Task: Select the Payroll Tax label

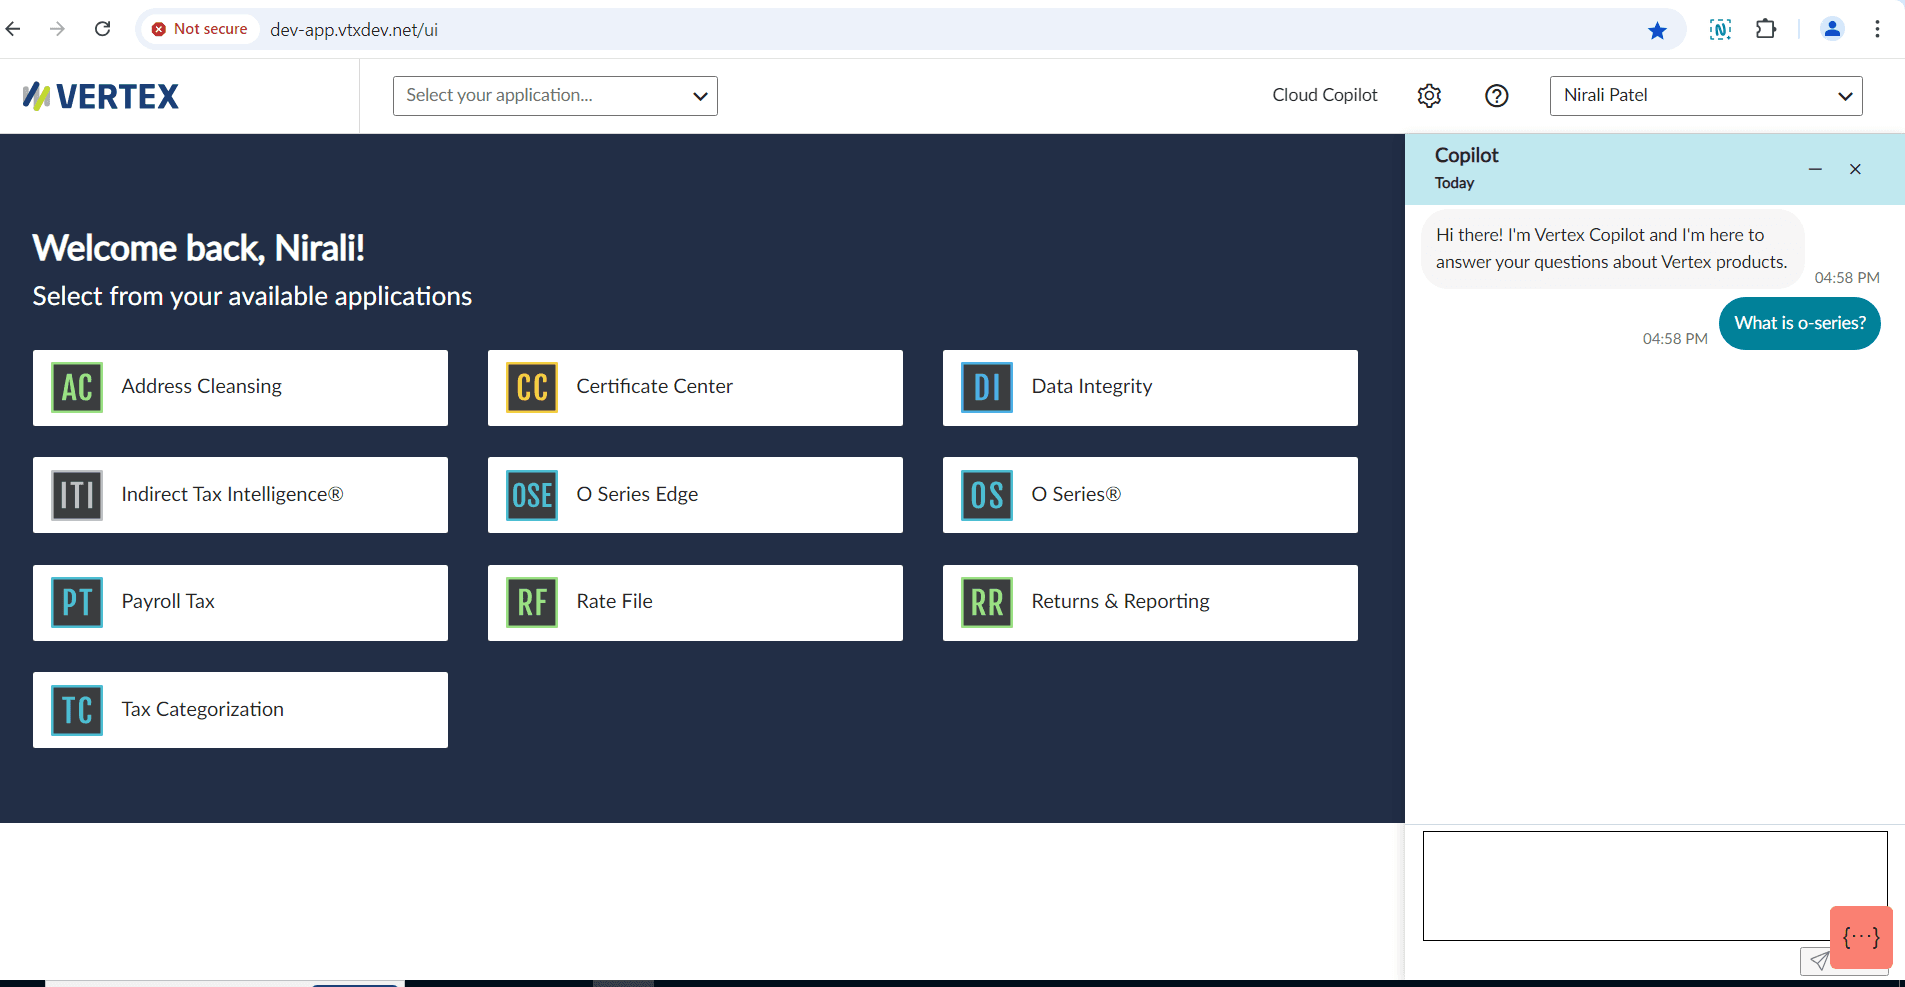Action: pyautogui.click(x=168, y=601)
